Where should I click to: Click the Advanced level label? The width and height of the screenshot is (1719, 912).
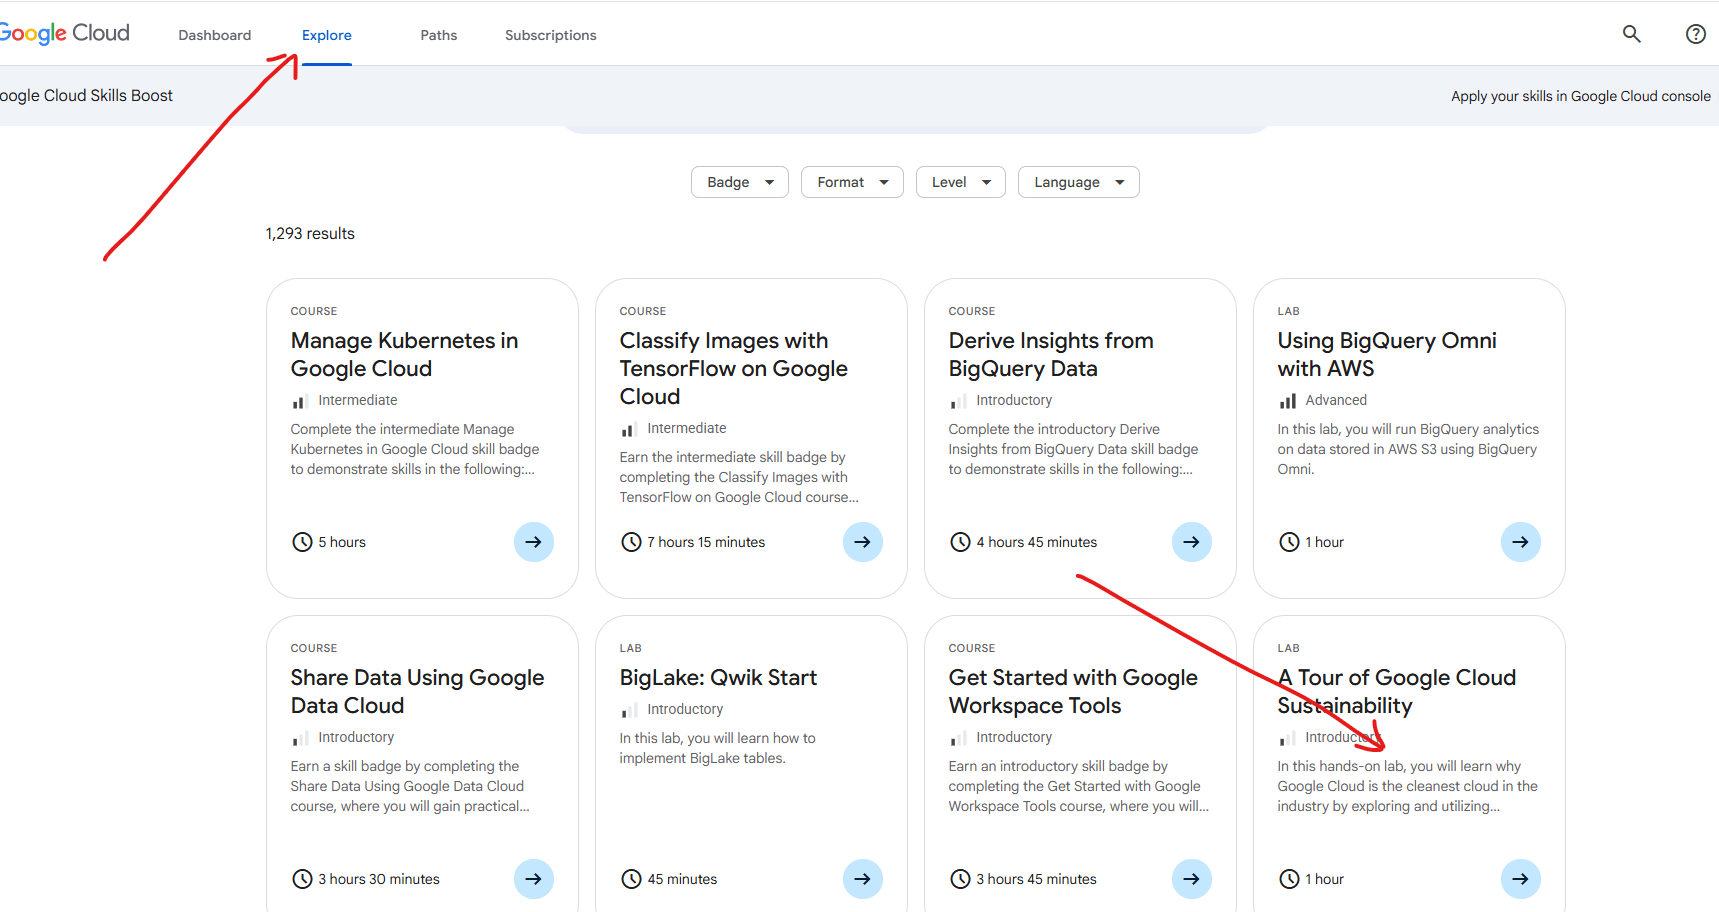point(1336,400)
